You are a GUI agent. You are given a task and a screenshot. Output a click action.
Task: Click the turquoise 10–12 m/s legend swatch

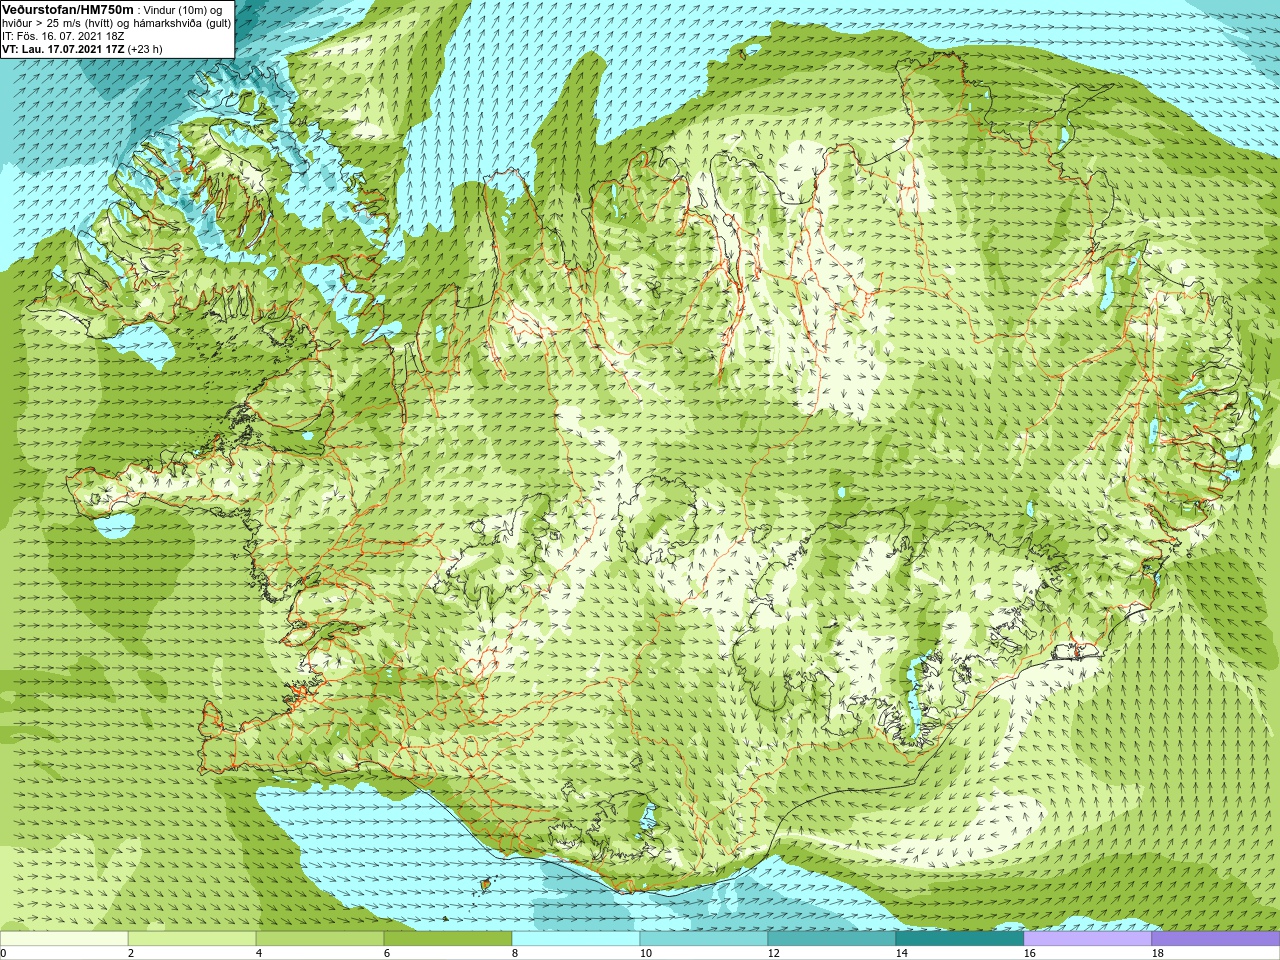(x=704, y=939)
